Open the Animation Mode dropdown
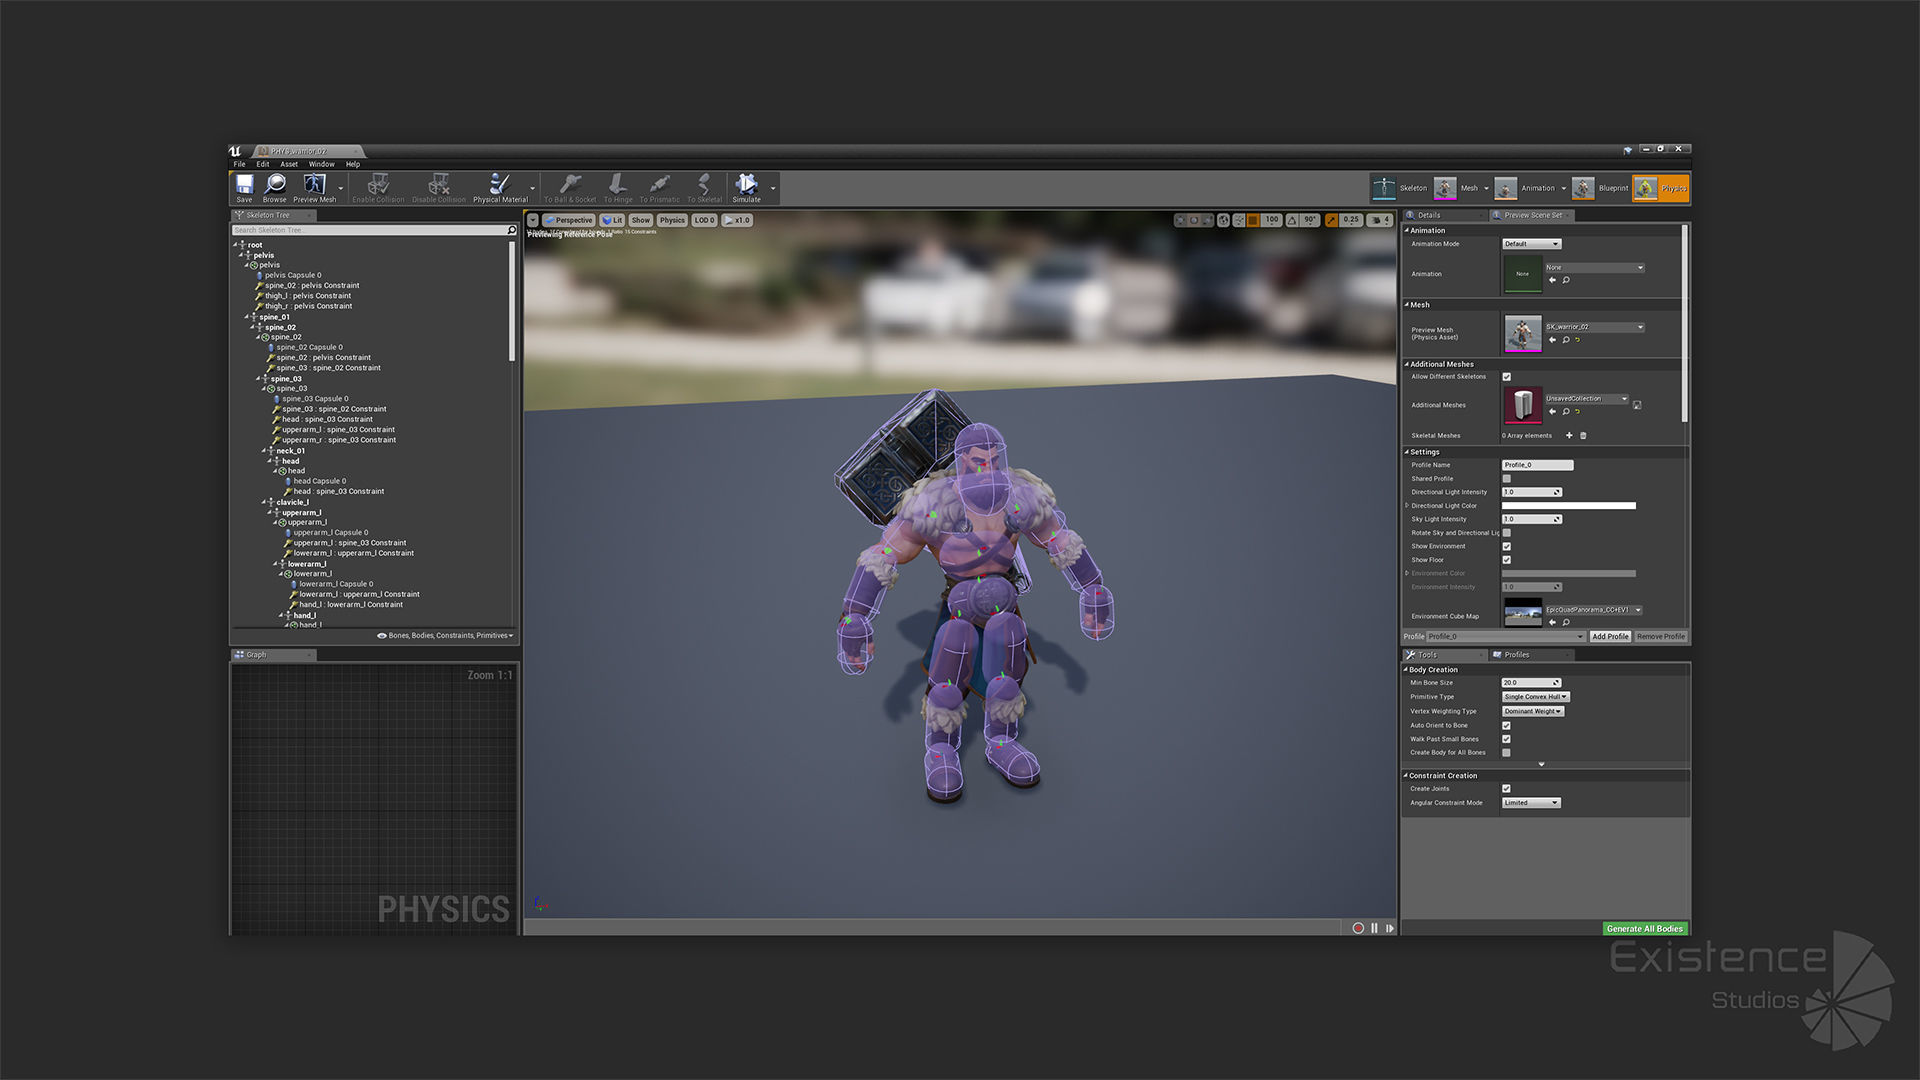Image resolution: width=1920 pixels, height=1080 pixels. [1531, 244]
